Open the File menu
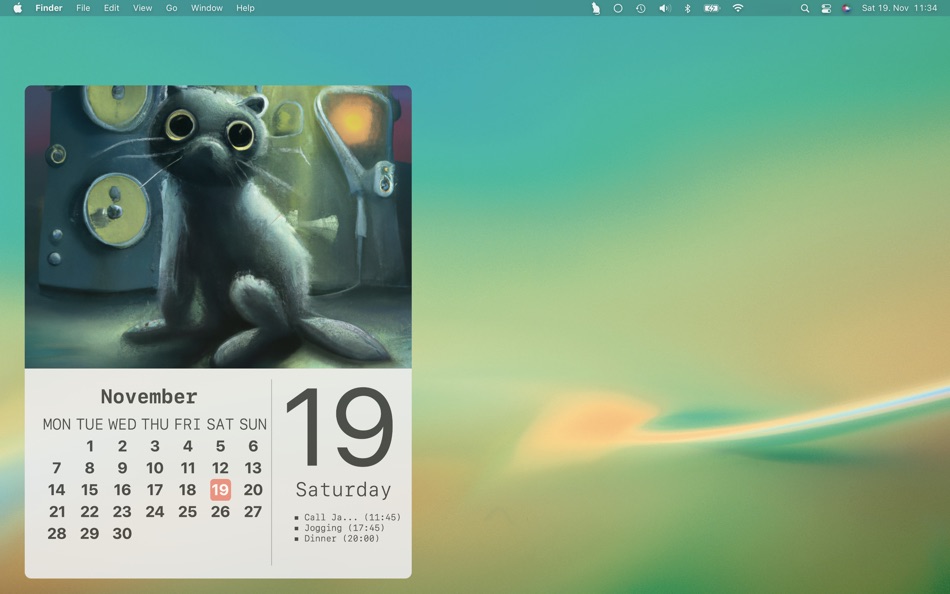The height and width of the screenshot is (594, 950). click(x=83, y=8)
